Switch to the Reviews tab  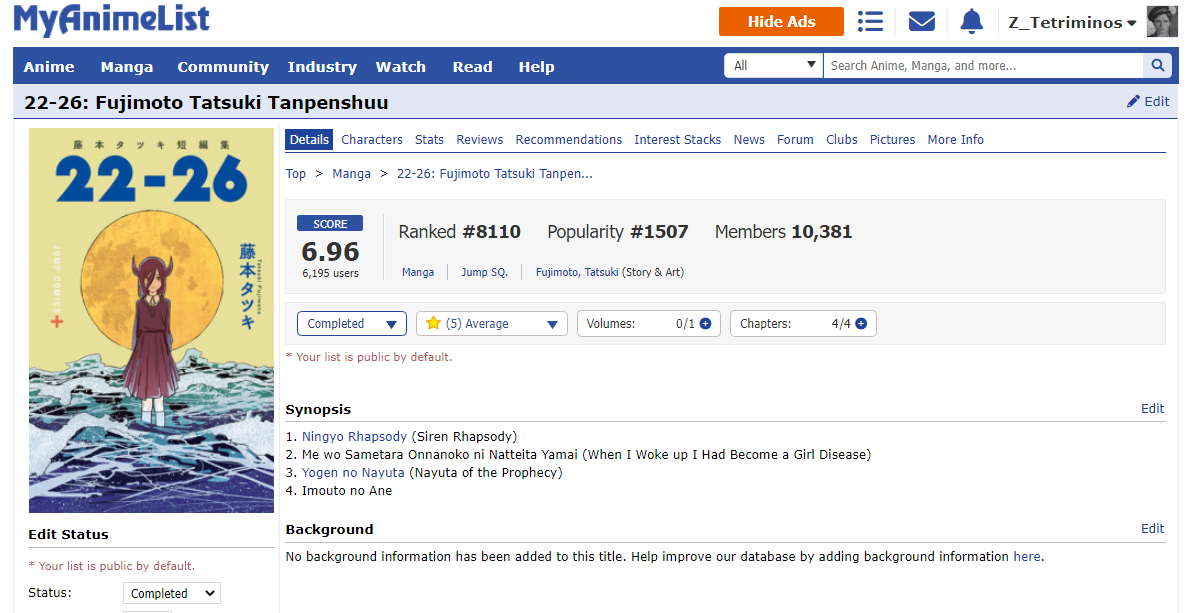coord(479,140)
